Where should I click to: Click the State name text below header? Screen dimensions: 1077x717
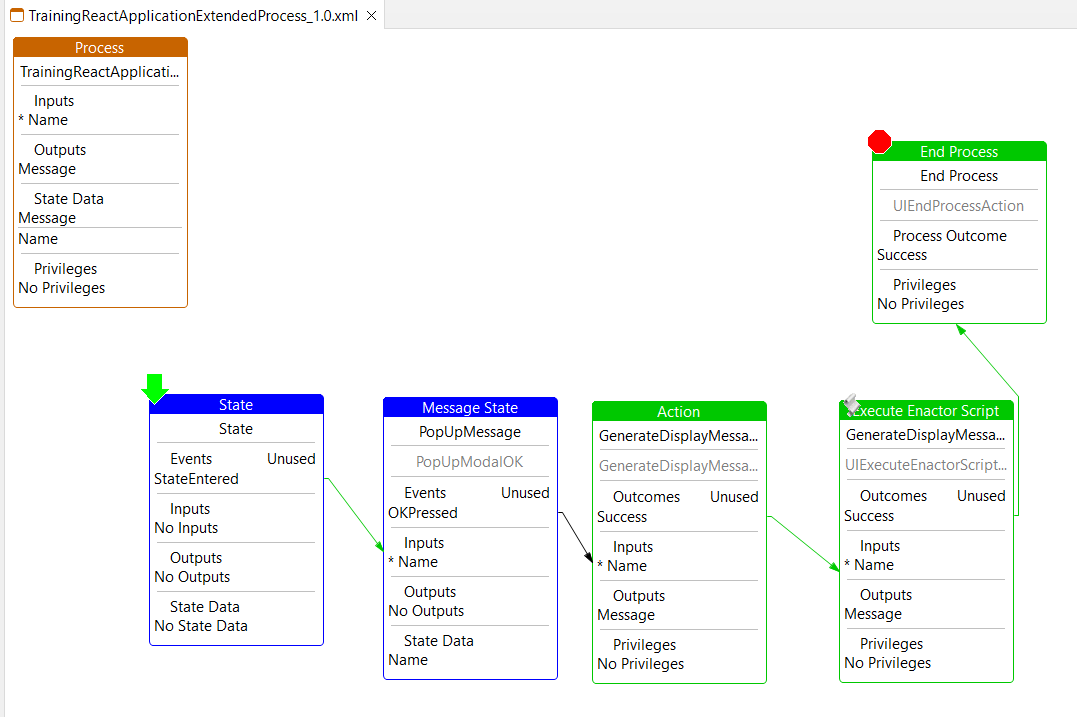coord(236,429)
